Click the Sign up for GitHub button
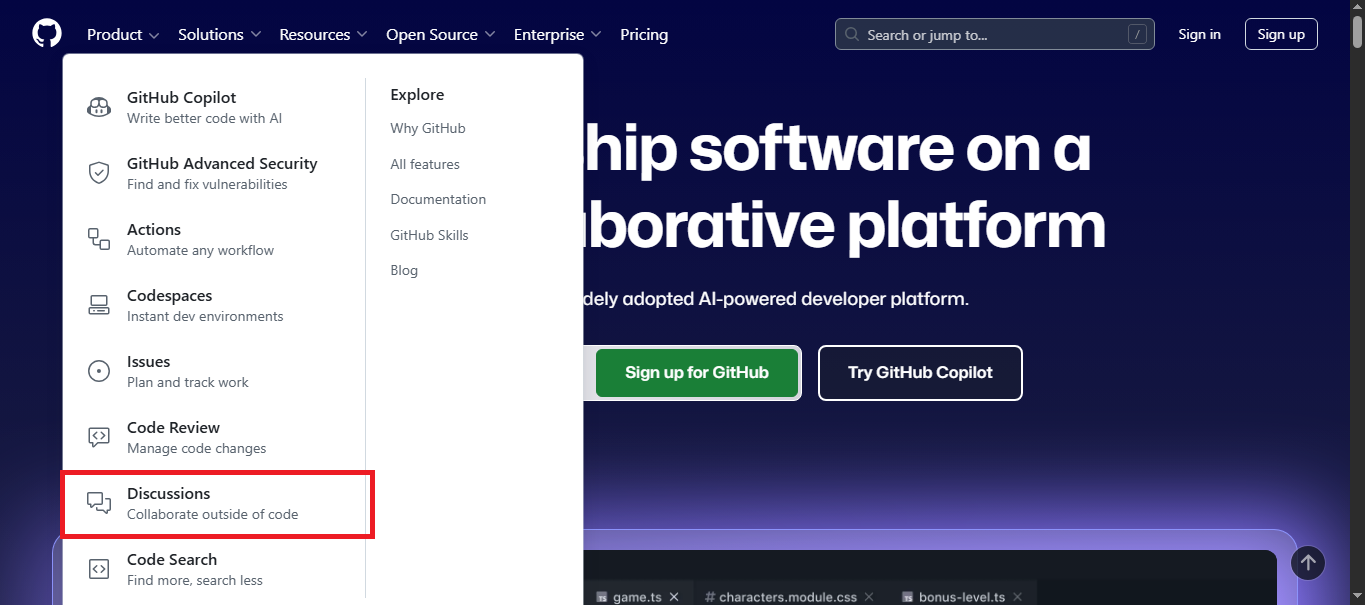The height and width of the screenshot is (605, 1365). (x=696, y=372)
